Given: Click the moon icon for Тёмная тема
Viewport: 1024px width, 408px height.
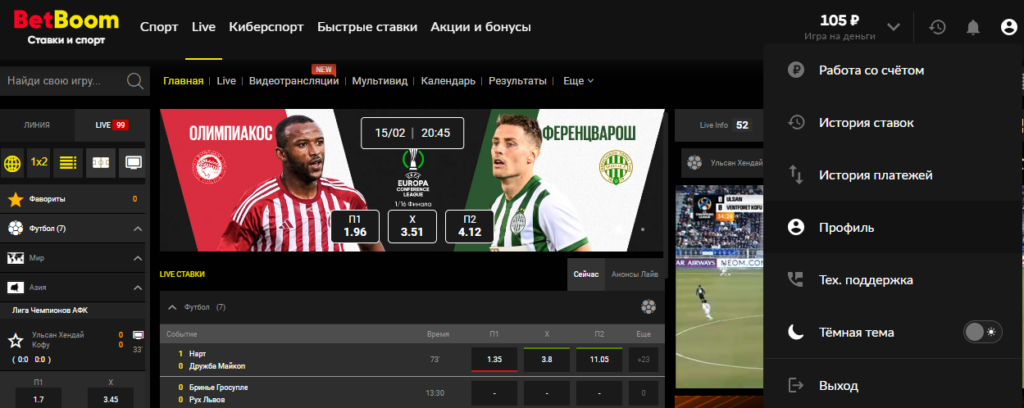Looking at the screenshot, I should coord(795,332).
